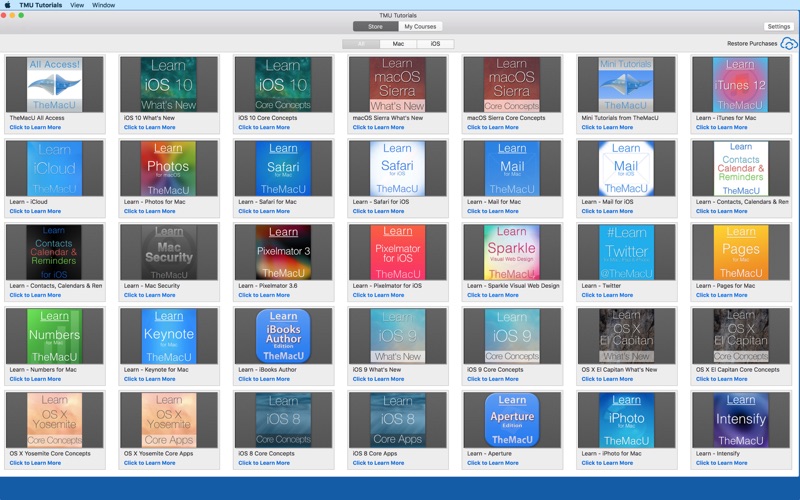Open TheMacU All Access course cover
The height and width of the screenshot is (500, 800).
(55, 85)
